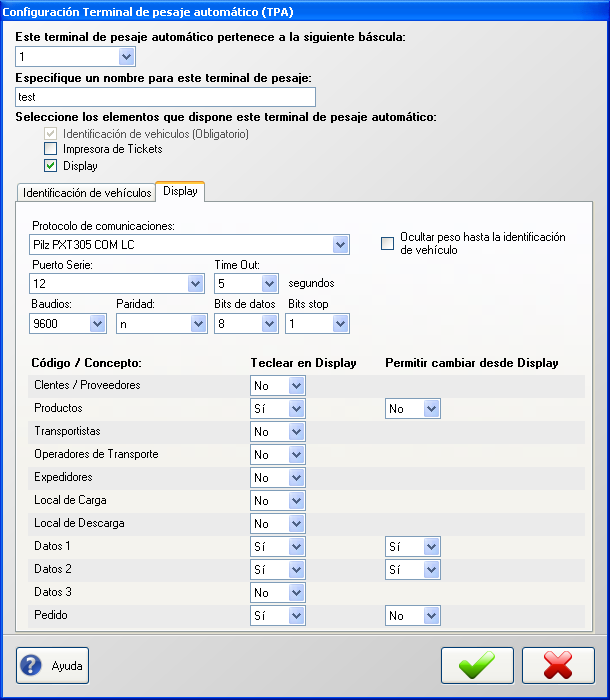610x700 pixels.
Task: Open Datos 1 Permitir cambiar dropdown
Action: pyautogui.click(x=413, y=546)
